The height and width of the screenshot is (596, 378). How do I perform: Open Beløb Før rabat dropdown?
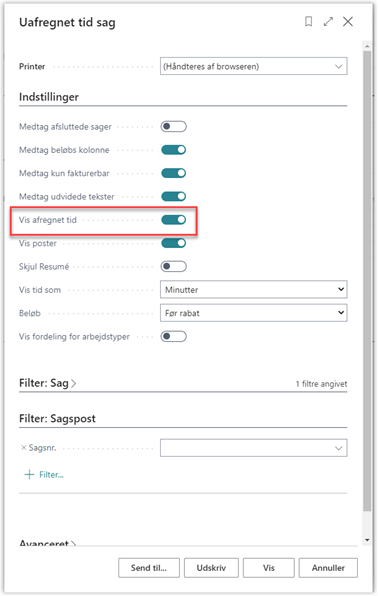click(254, 313)
